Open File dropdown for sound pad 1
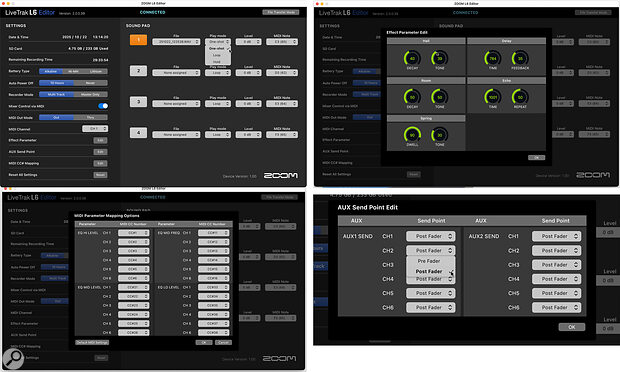 tap(176, 42)
